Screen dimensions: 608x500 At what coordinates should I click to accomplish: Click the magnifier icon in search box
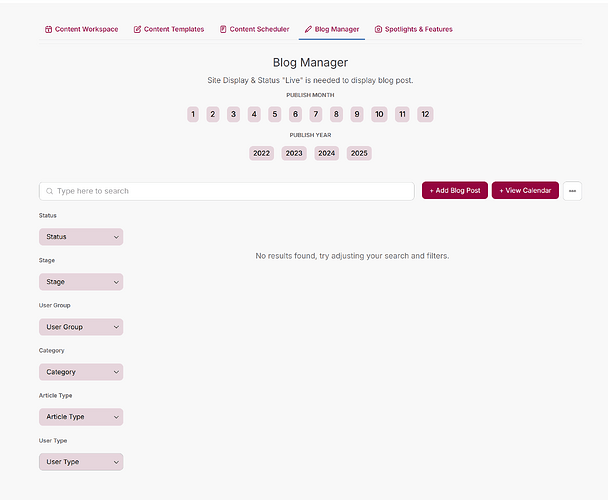point(49,191)
